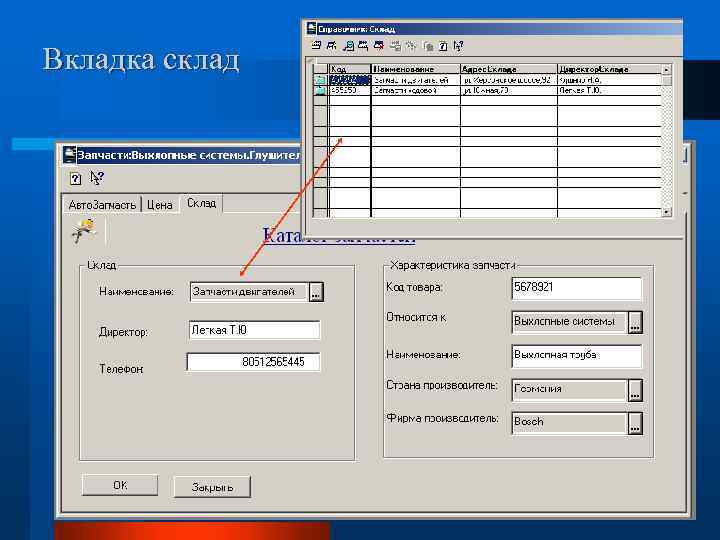Click the greyed hierarchy list icon in Склад toolbar
The image size is (720, 540).
coord(395,45)
